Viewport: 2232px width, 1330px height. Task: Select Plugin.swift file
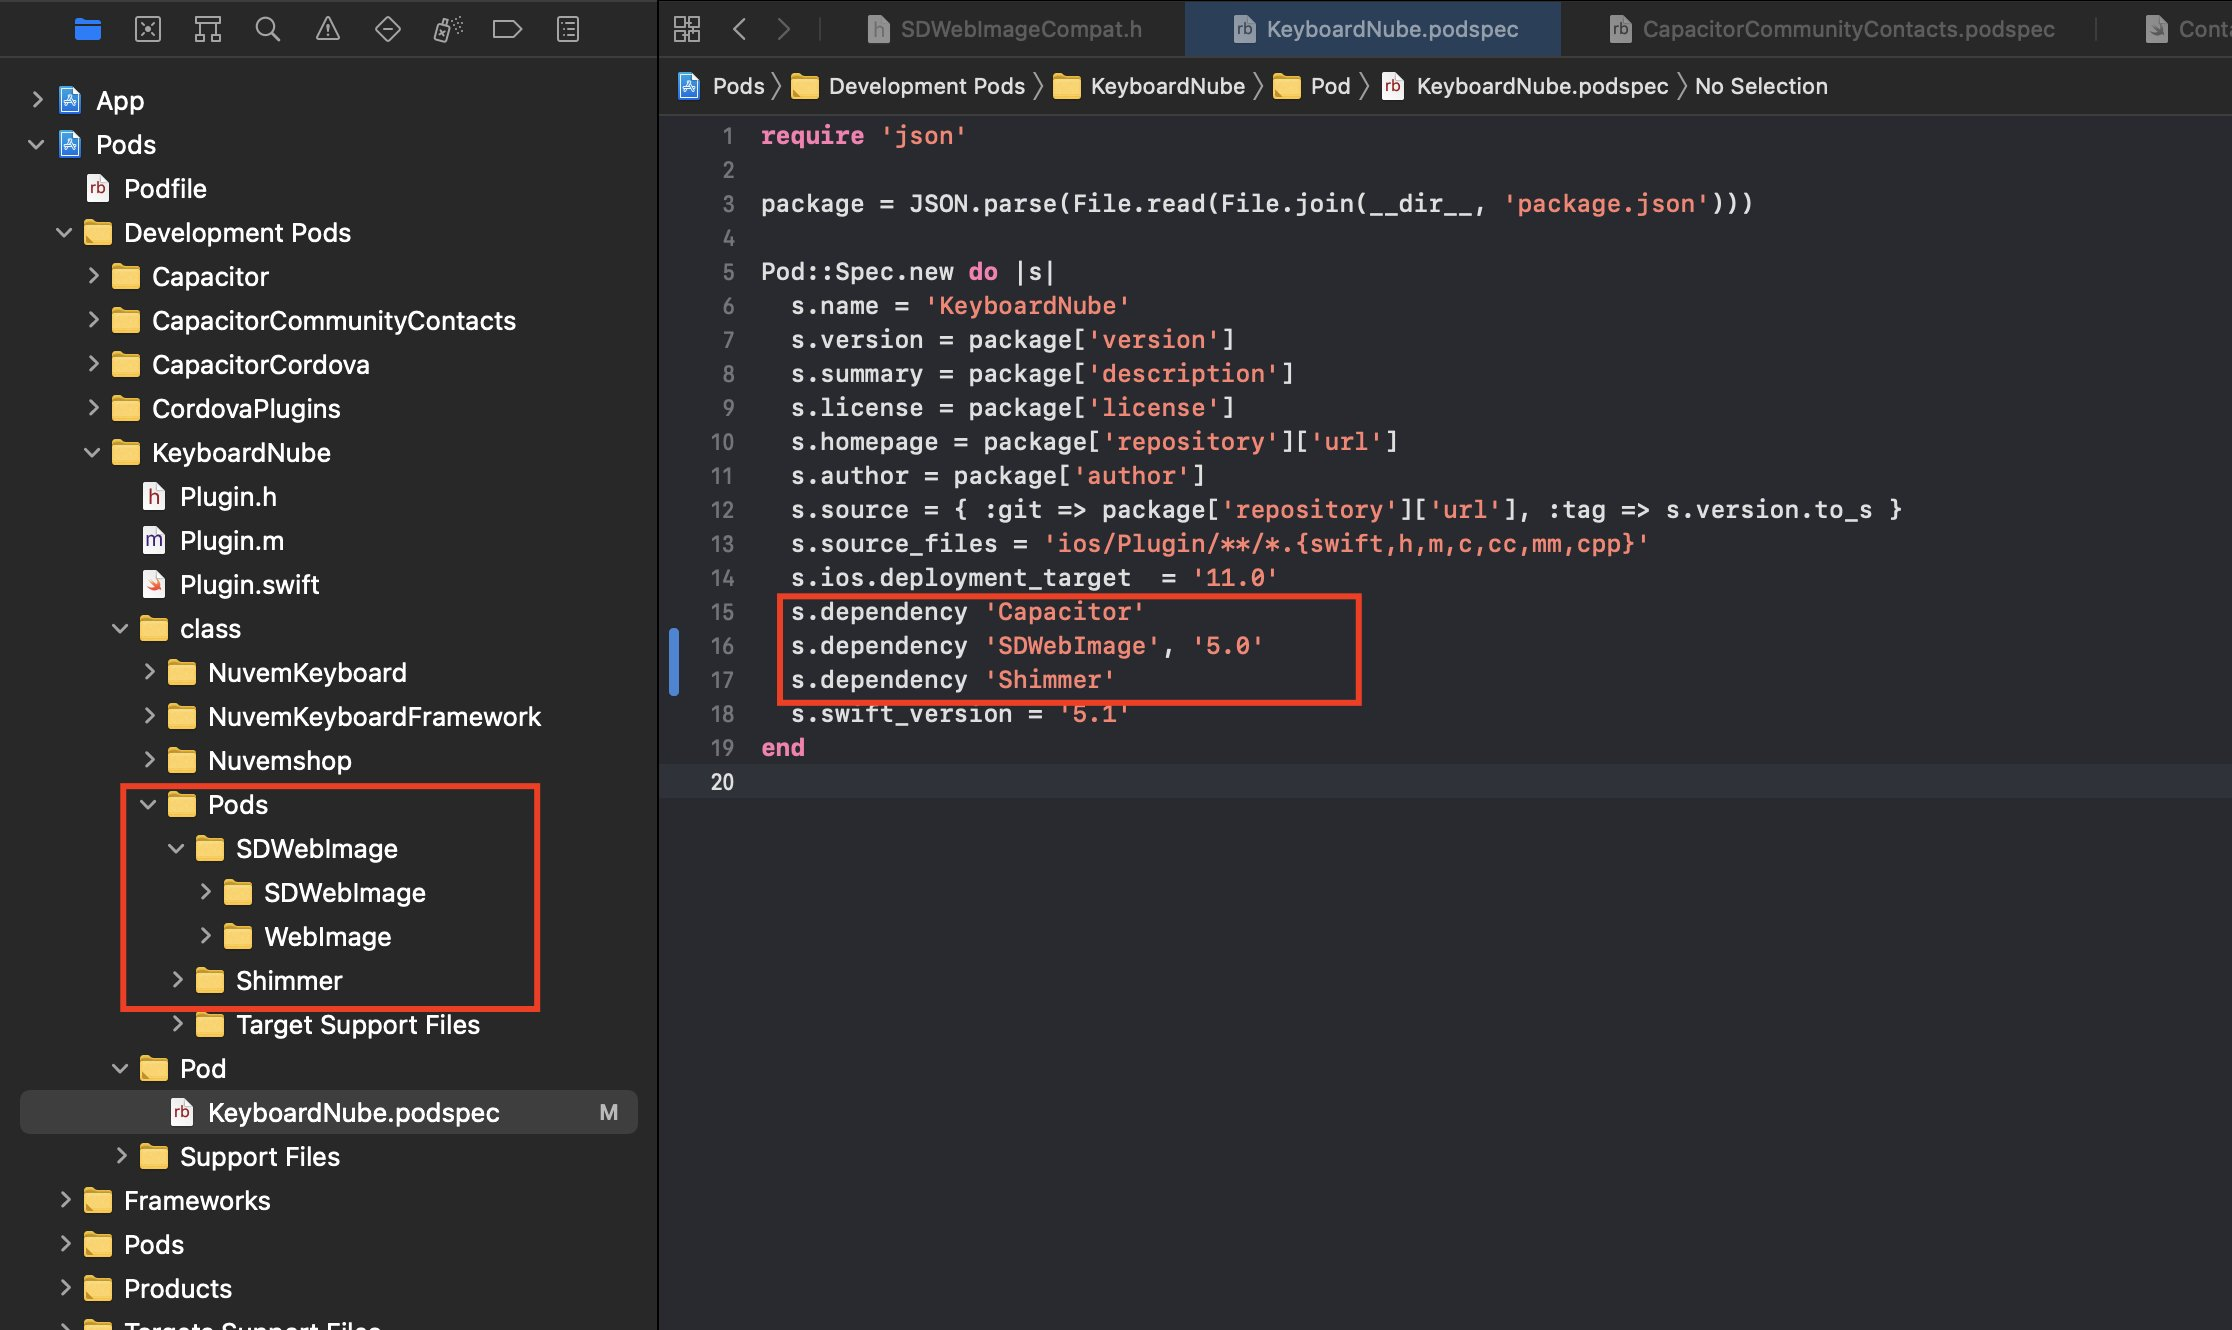click(x=329, y=584)
